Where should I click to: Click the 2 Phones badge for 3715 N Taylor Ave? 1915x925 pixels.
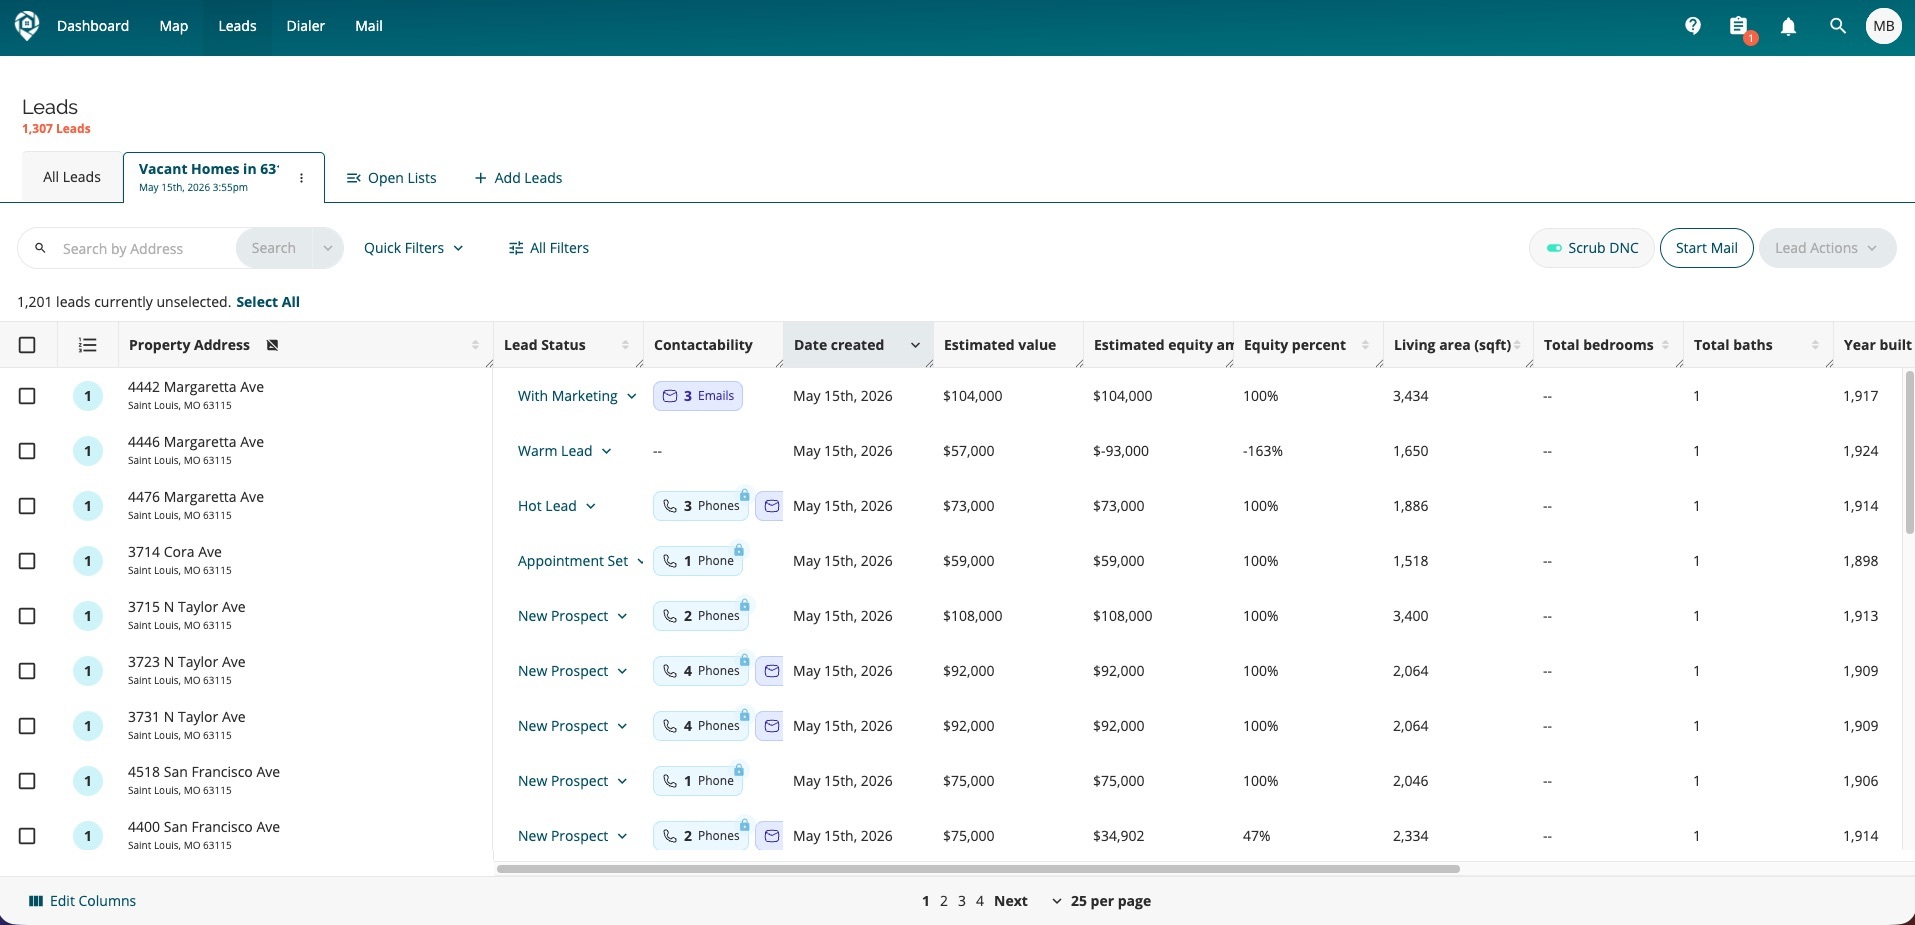[700, 616]
